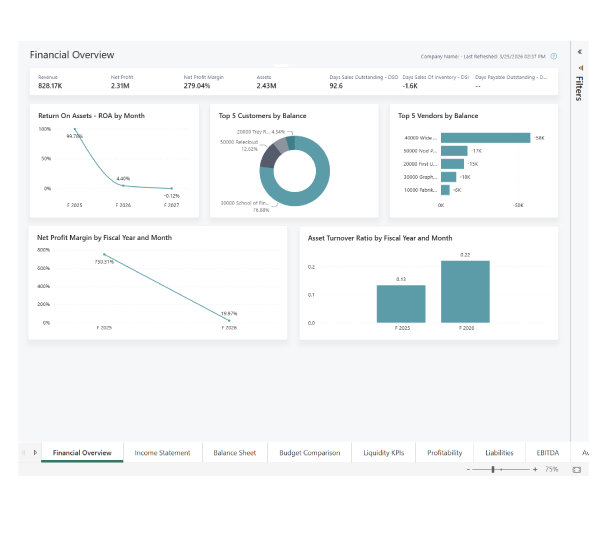Select the 50000 Nod vendor bar
The width and height of the screenshot is (607, 542).
(x=454, y=151)
